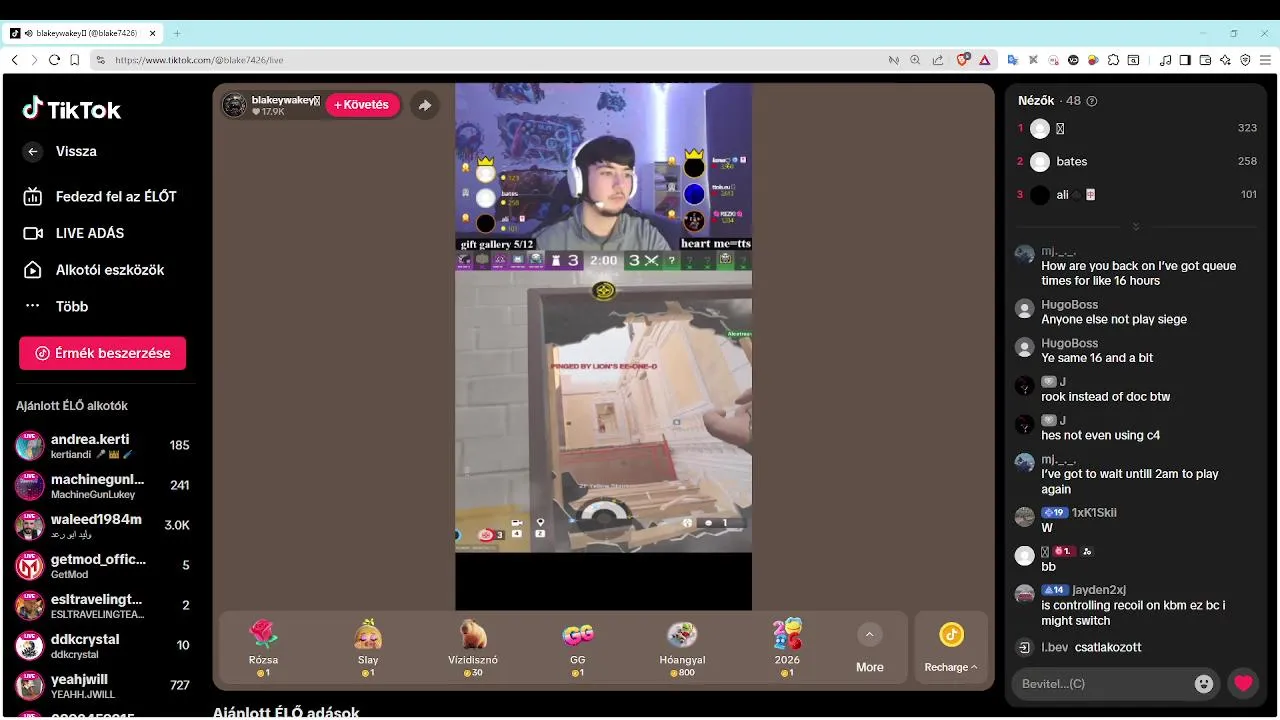Expand More gifts

tap(869, 648)
